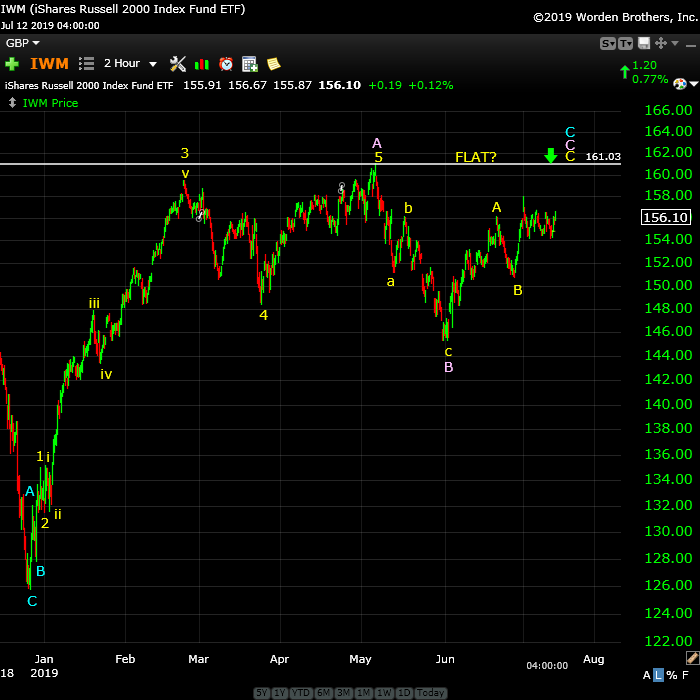Click the green +0.12% change value
The width and height of the screenshot is (700, 700).
[431, 85]
